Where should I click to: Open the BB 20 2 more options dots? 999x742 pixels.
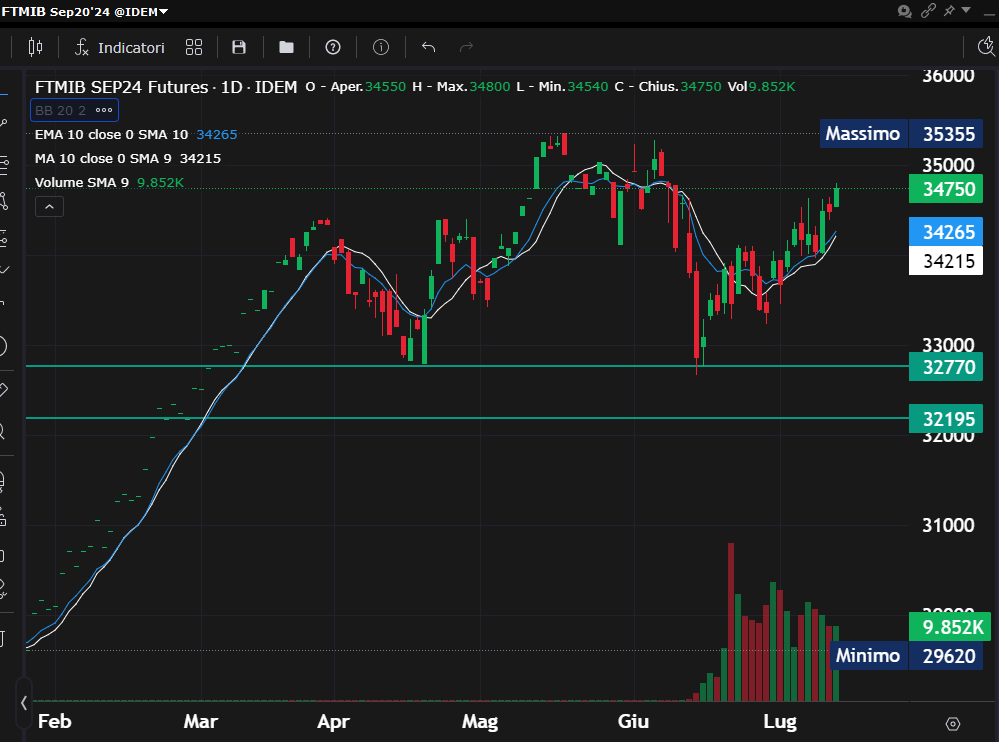[104, 110]
